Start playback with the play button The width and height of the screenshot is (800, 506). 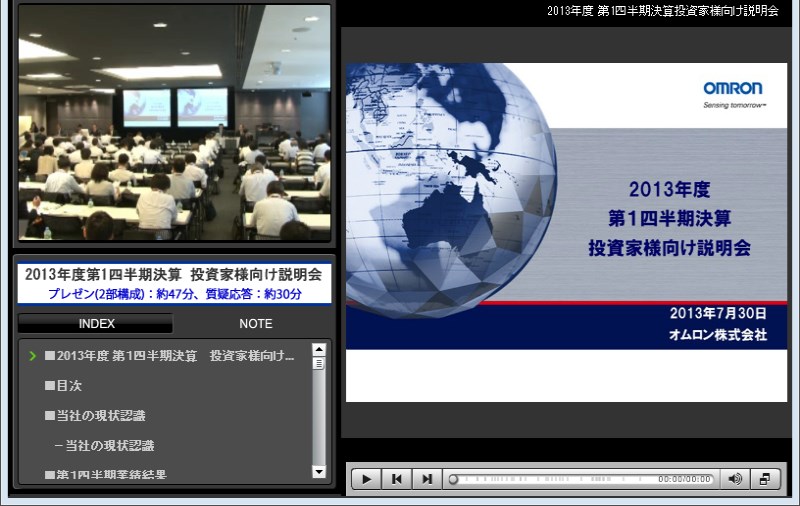[366, 479]
